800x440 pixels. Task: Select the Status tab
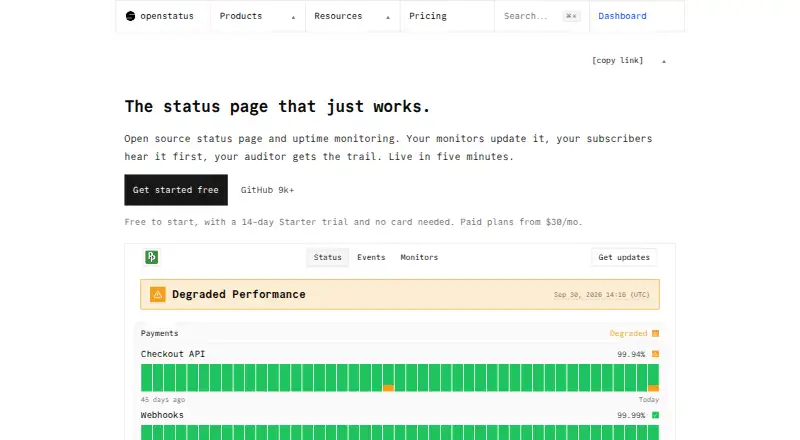point(328,257)
